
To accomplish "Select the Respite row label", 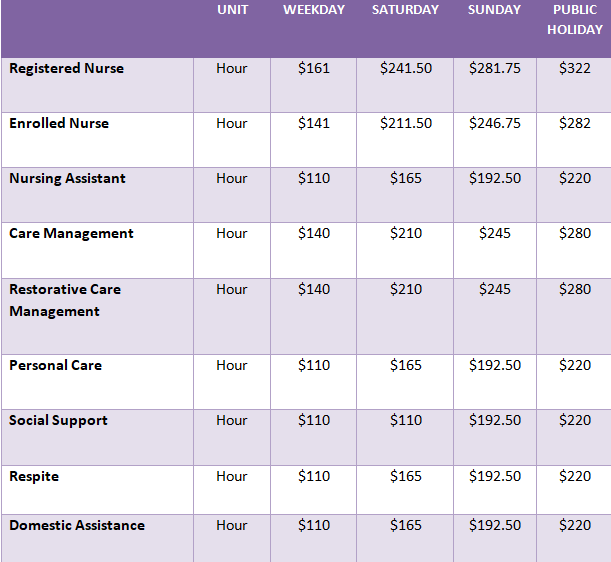I will [34, 476].
